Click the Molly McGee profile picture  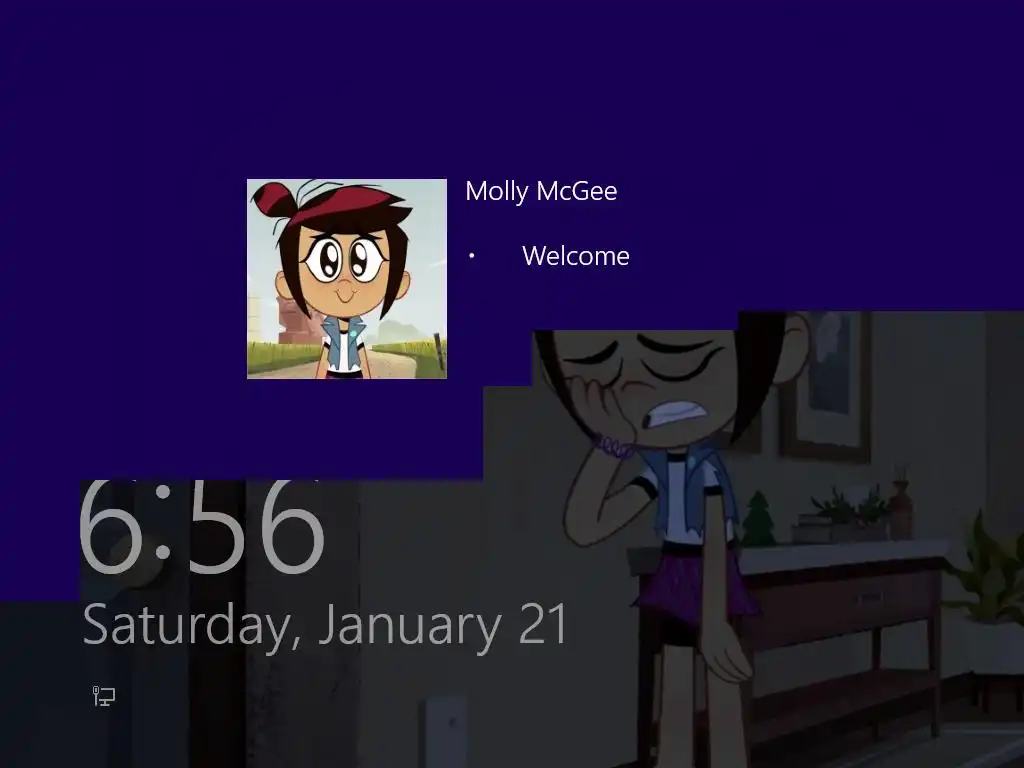coord(347,279)
